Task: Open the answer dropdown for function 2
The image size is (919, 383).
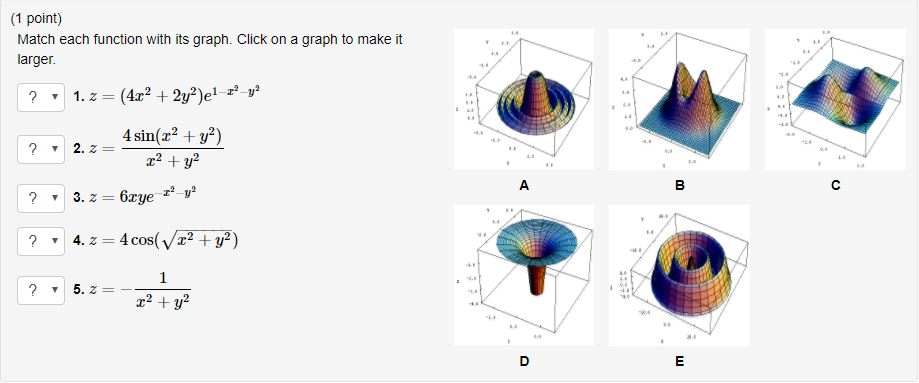Action: [40, 149]
